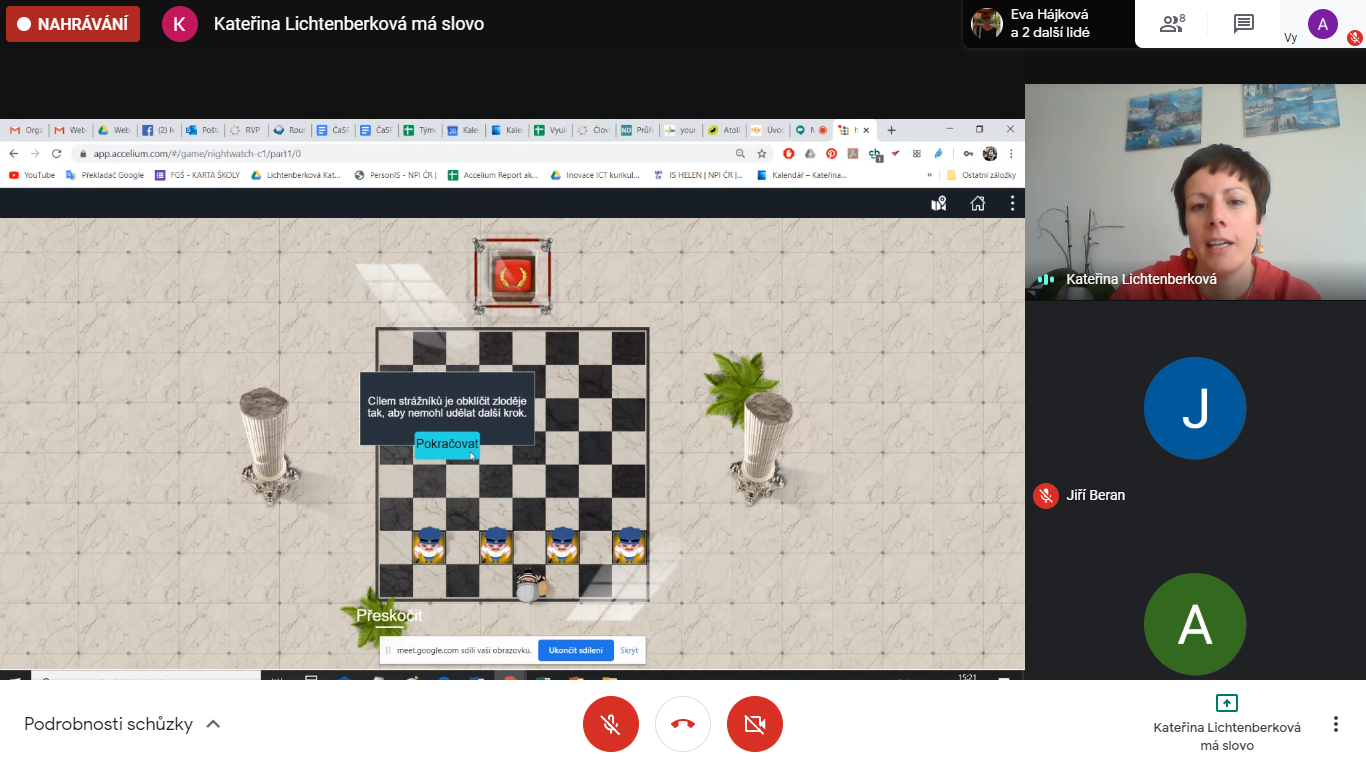Screen dimensions: 1366x768
Task: Open the meeting chat panel
Action: [1244, 24]
